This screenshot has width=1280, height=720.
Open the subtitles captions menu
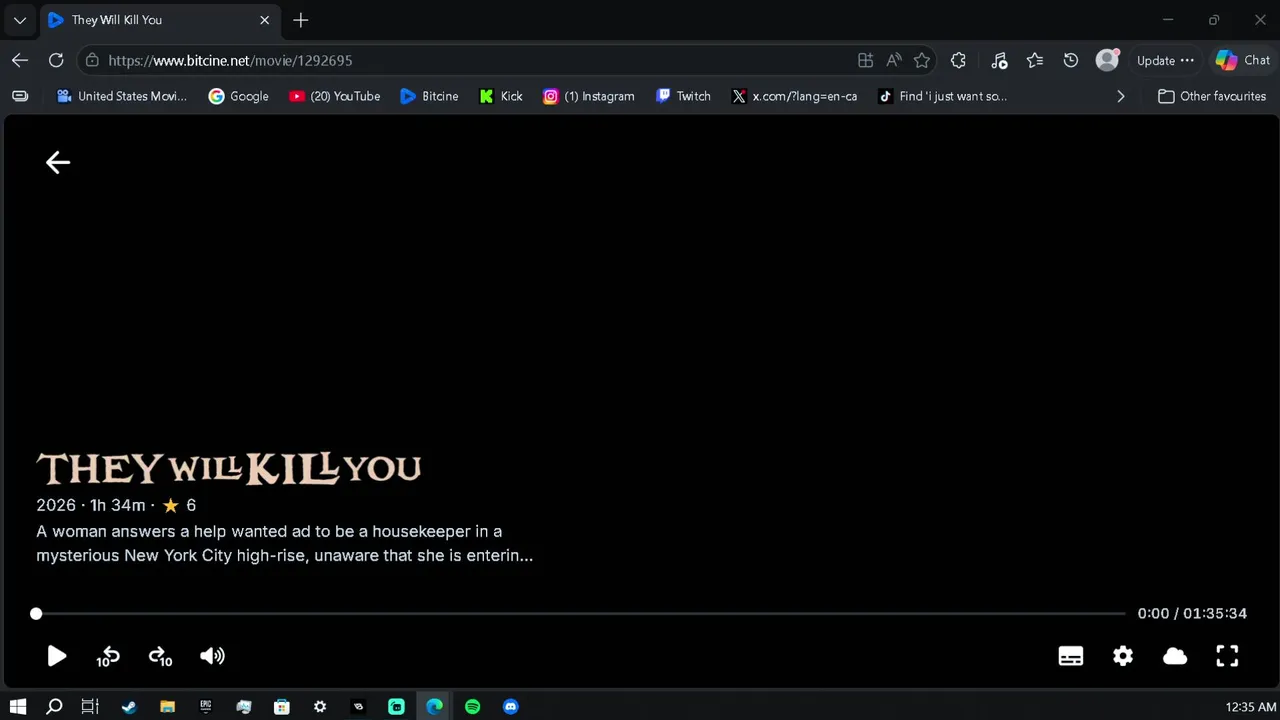1071,656
